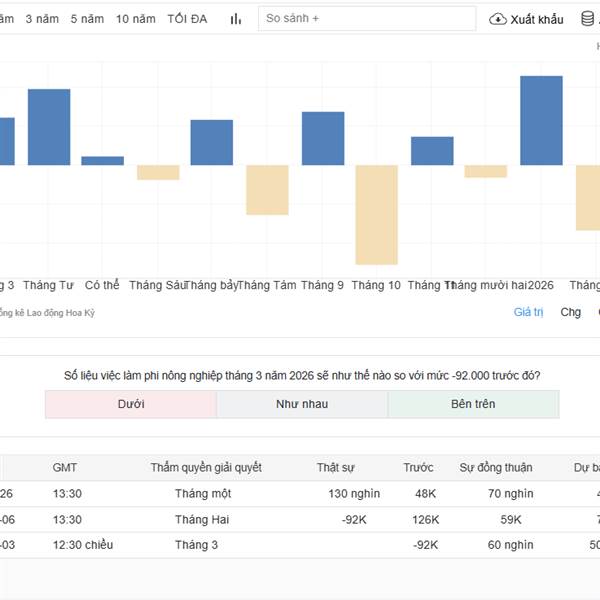Open the chart type bar icon
600x600 pixels.
tap(236, 19)
